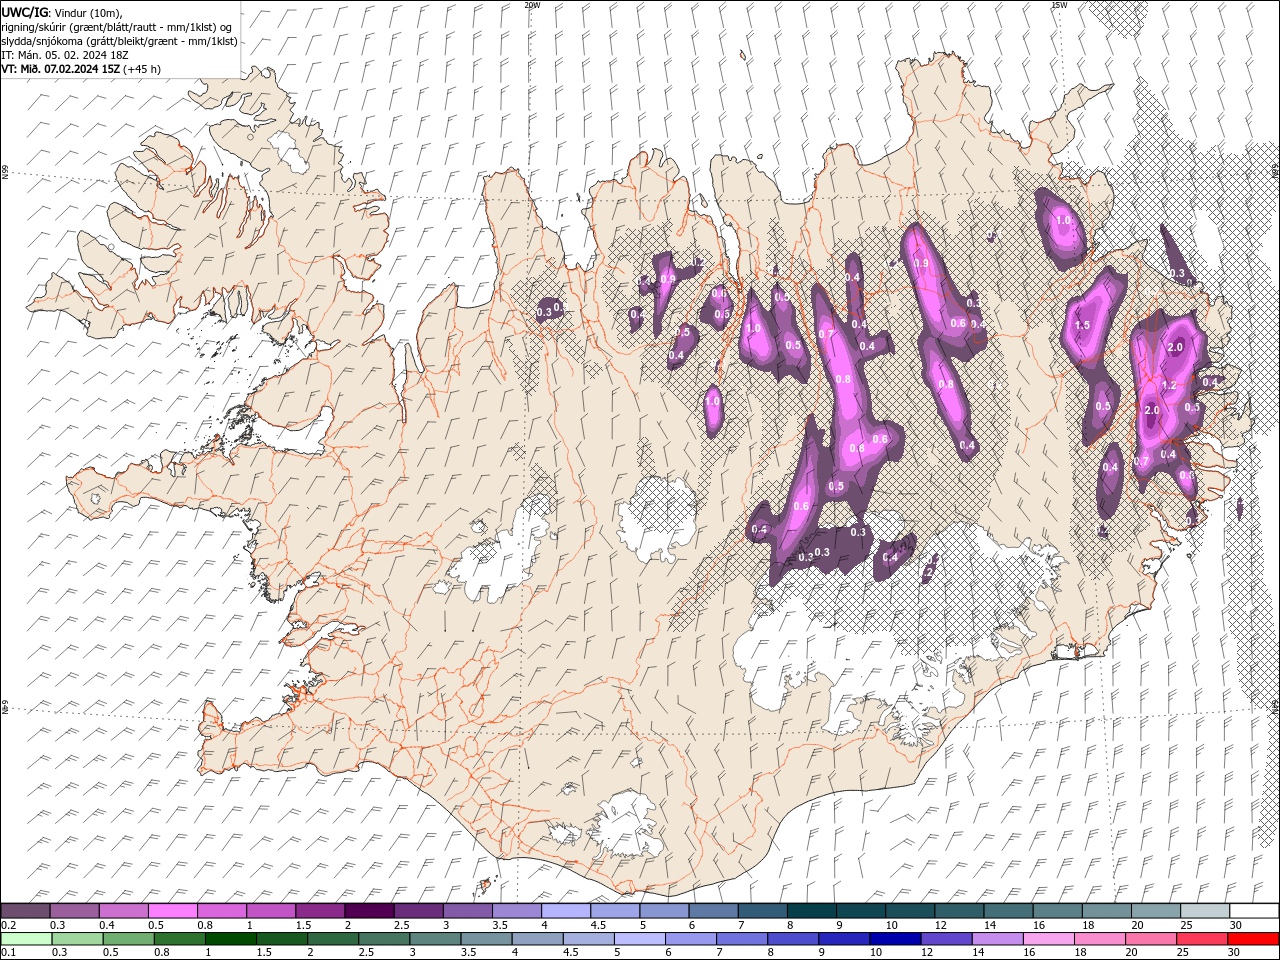Pick the upper legend swatch between 14 and 16
Viewport: 1280px width, 960px height.
click(x=1008, y=911)
